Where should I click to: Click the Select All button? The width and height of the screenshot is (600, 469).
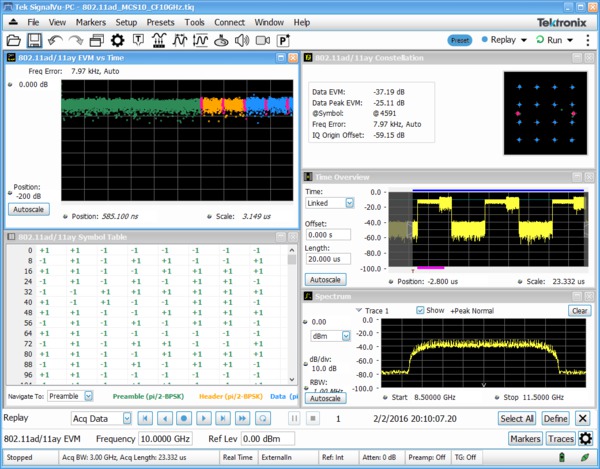(517, 418)
